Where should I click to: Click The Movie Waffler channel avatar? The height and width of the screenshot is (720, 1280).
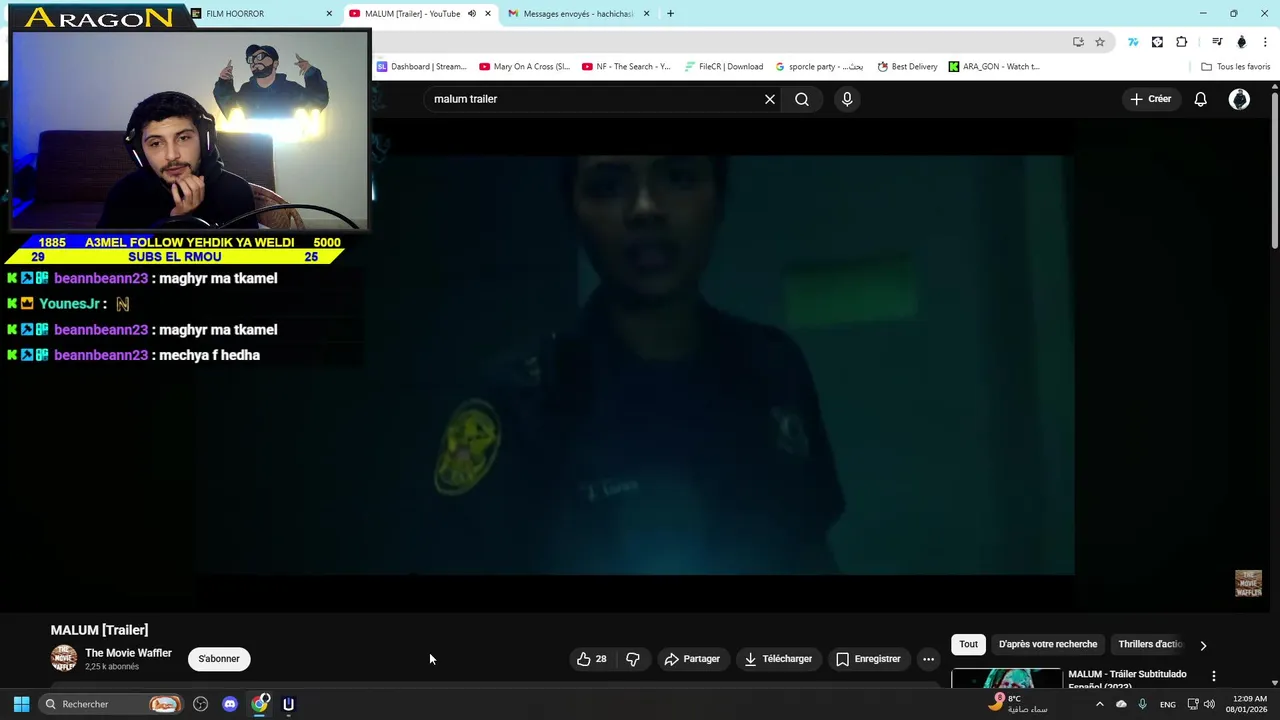click(64, 658)
